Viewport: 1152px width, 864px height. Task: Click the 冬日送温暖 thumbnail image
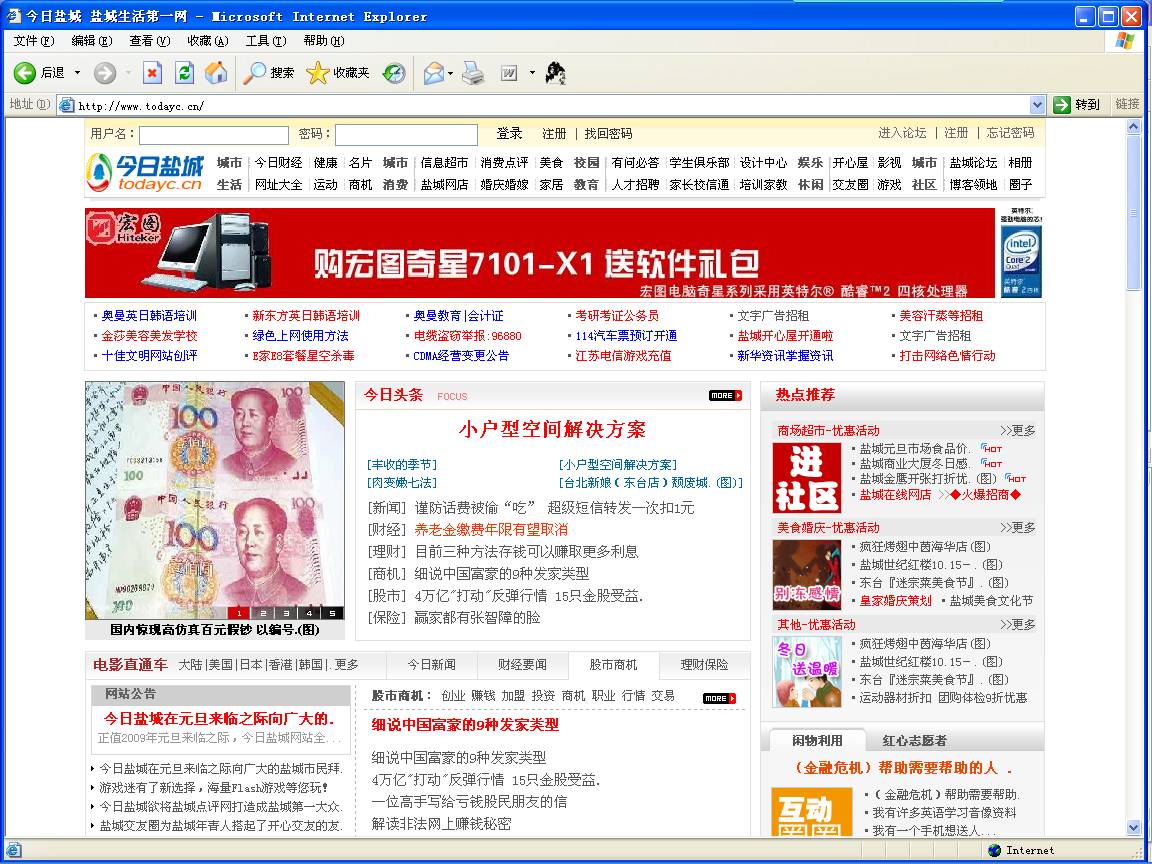(807, 672)
